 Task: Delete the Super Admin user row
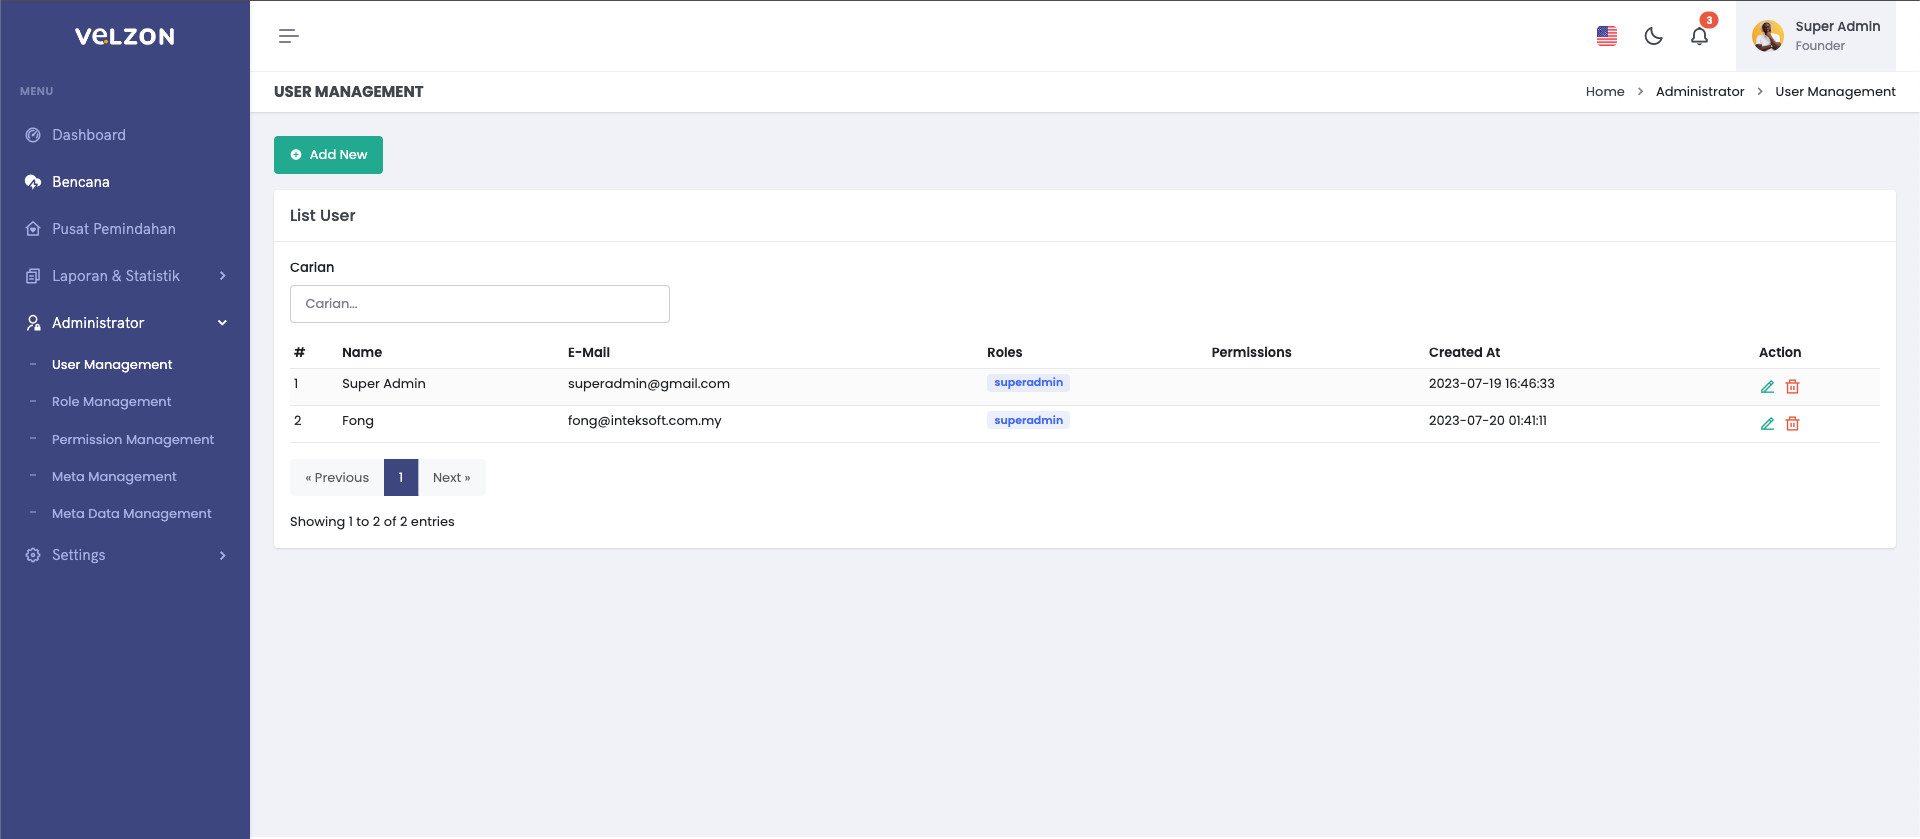(x=1793, y=387)
